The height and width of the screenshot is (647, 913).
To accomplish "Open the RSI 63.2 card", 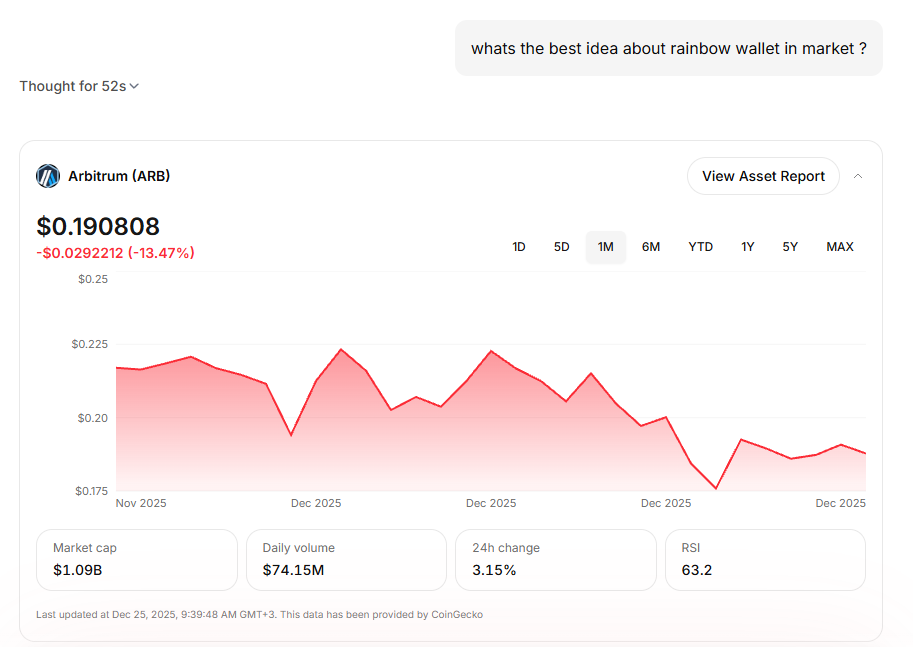I will click(765, 560).
